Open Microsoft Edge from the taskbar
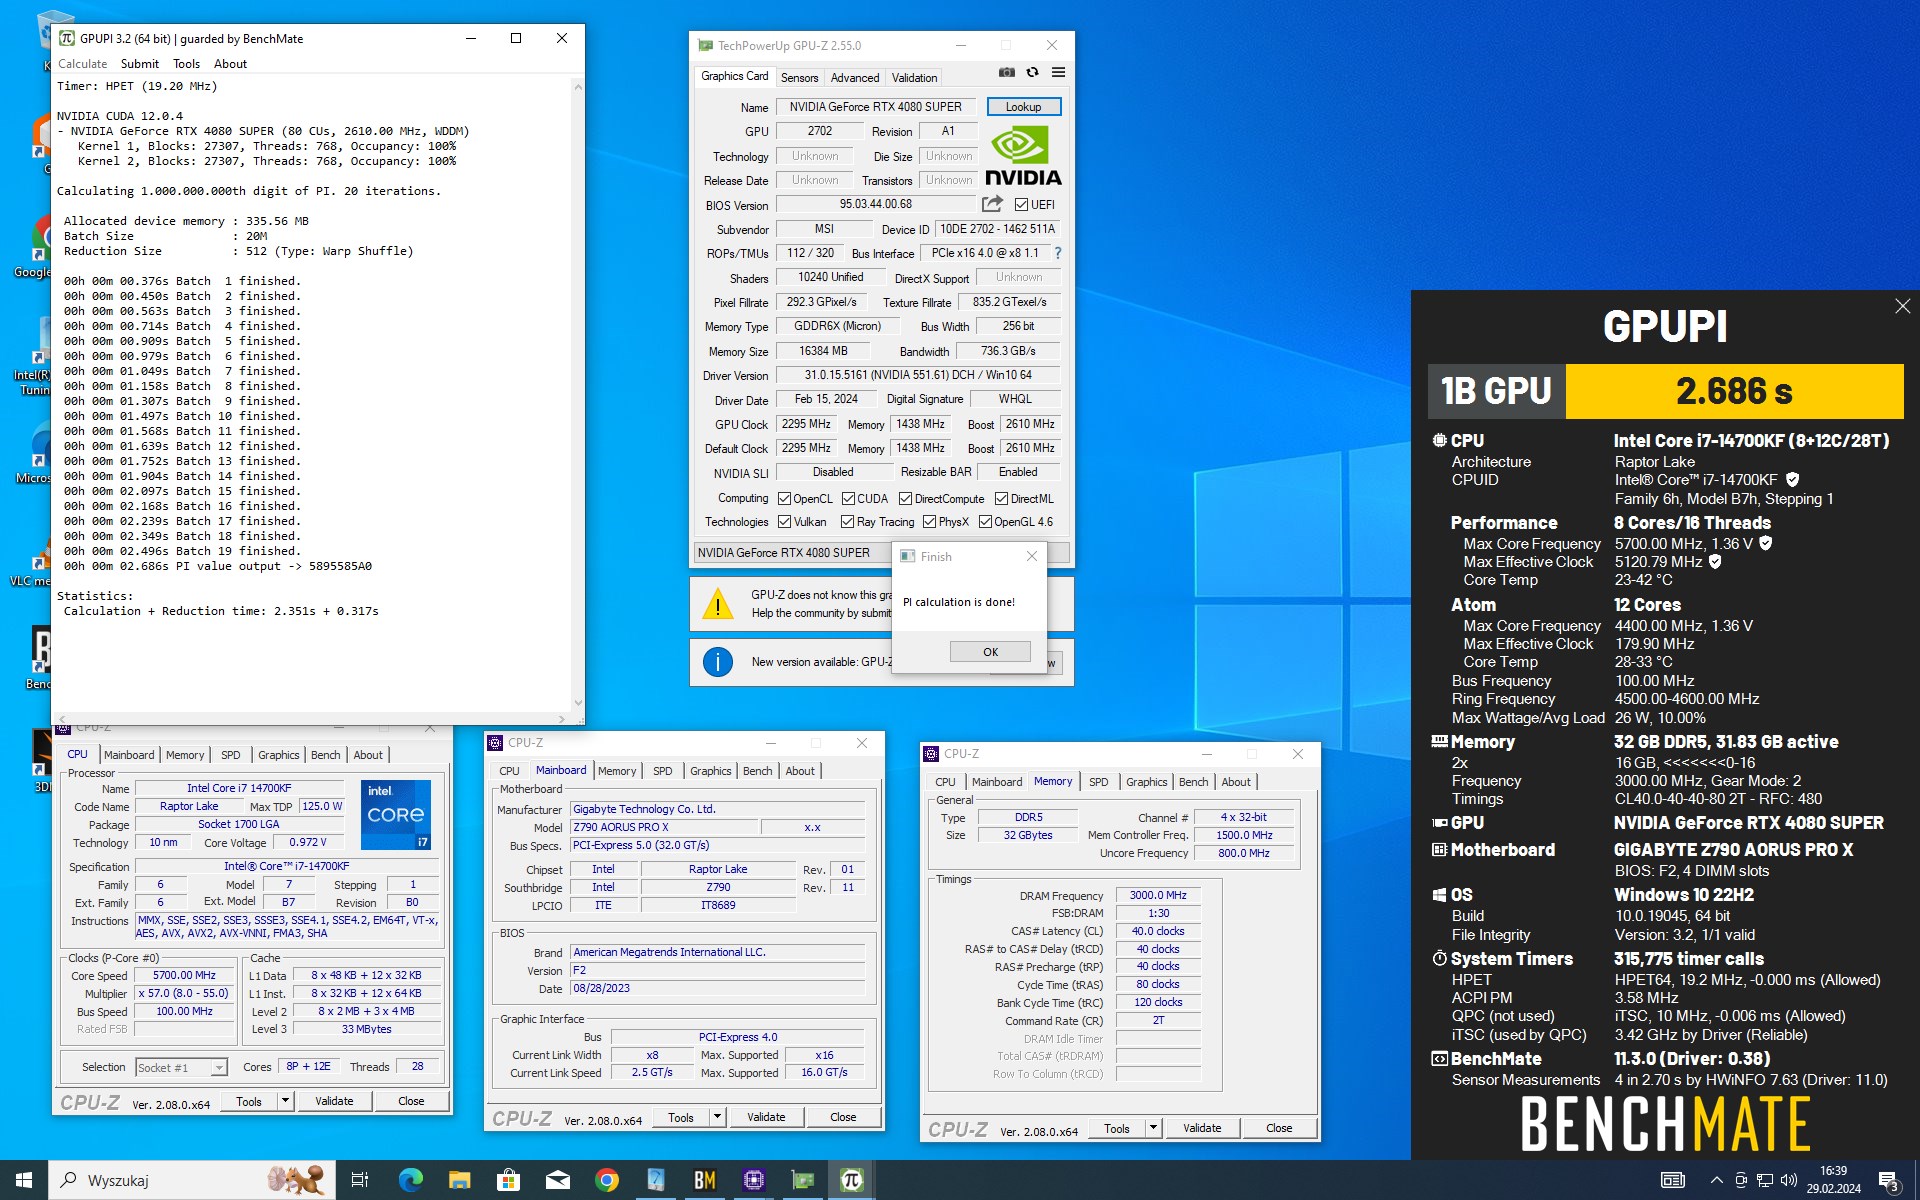1920x1200 pixels. pyautogui.click(x=411, y=1180)
